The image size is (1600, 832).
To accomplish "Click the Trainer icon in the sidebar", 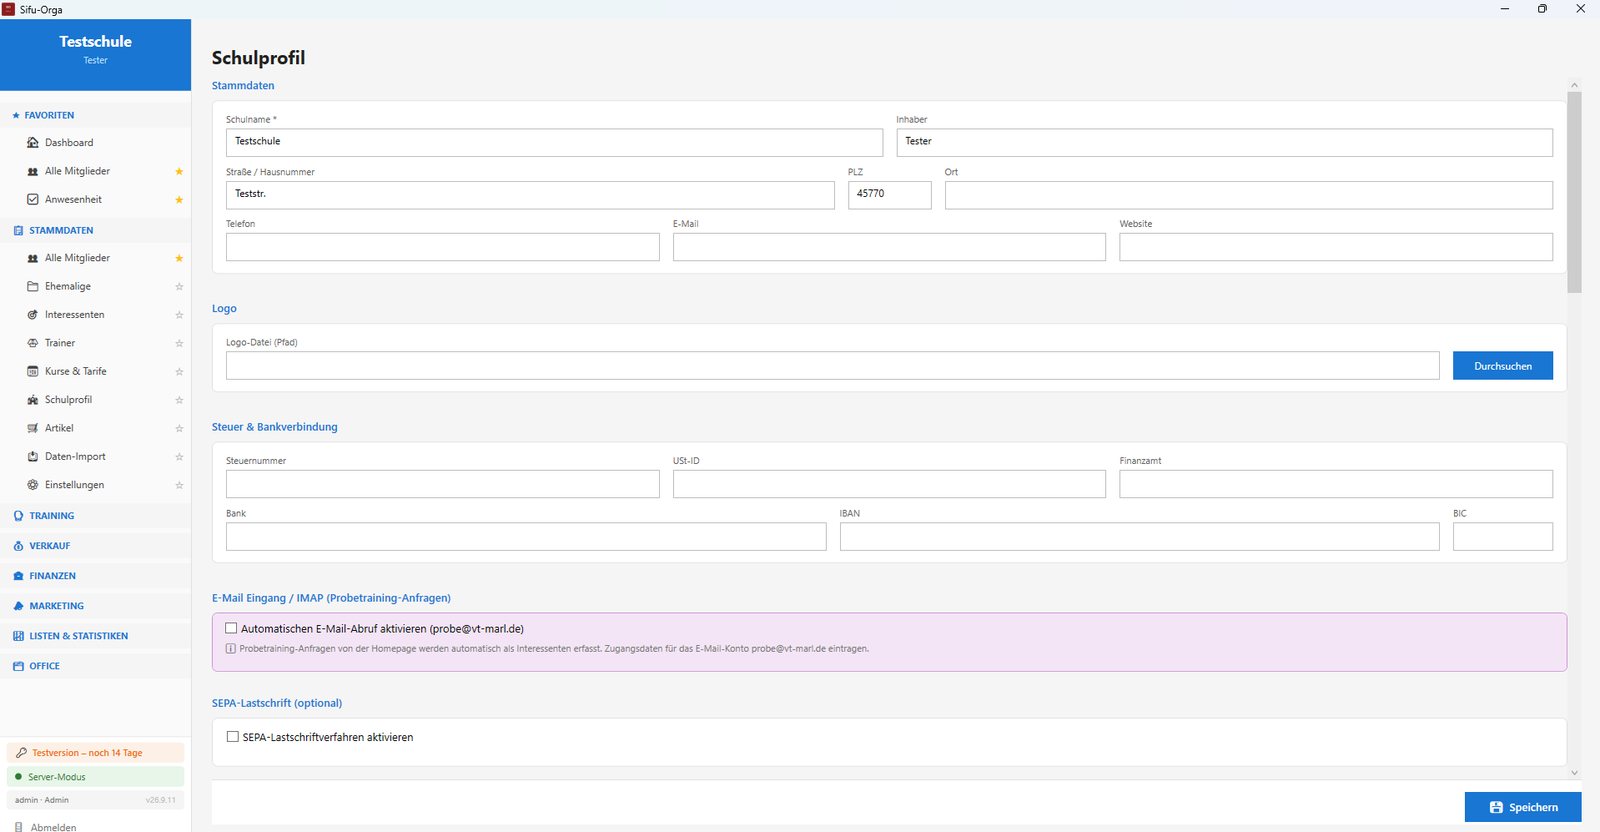I will click(33, 343).
